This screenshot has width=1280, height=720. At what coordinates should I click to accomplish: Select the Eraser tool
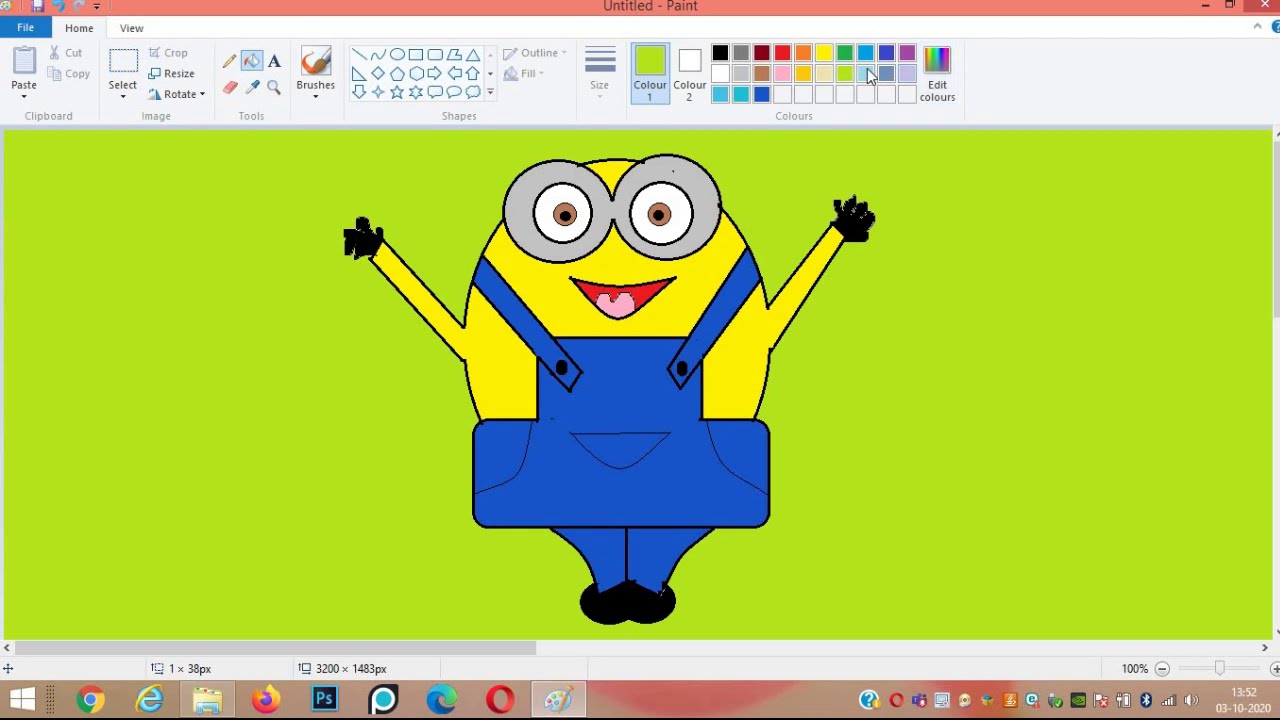229,87
